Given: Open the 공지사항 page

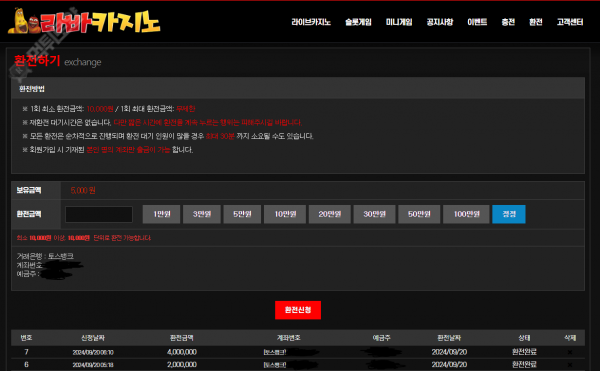Looking at the screenshot, I should (440, 22).
